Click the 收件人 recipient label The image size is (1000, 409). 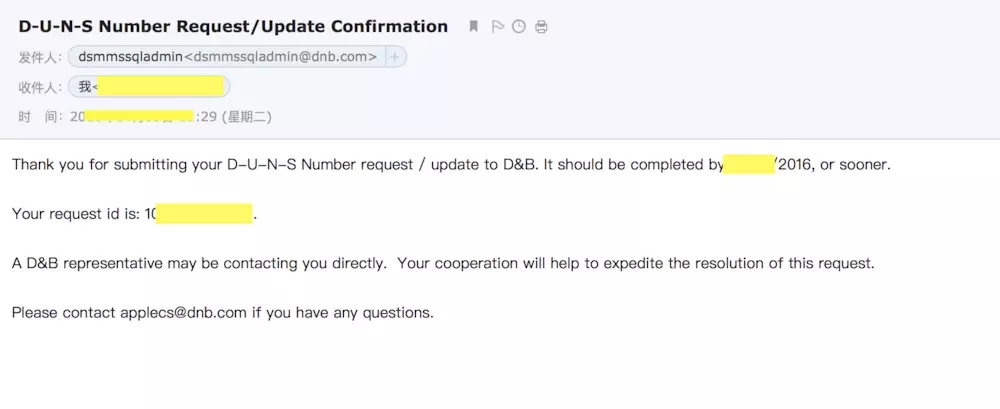(x=40, y=87)
